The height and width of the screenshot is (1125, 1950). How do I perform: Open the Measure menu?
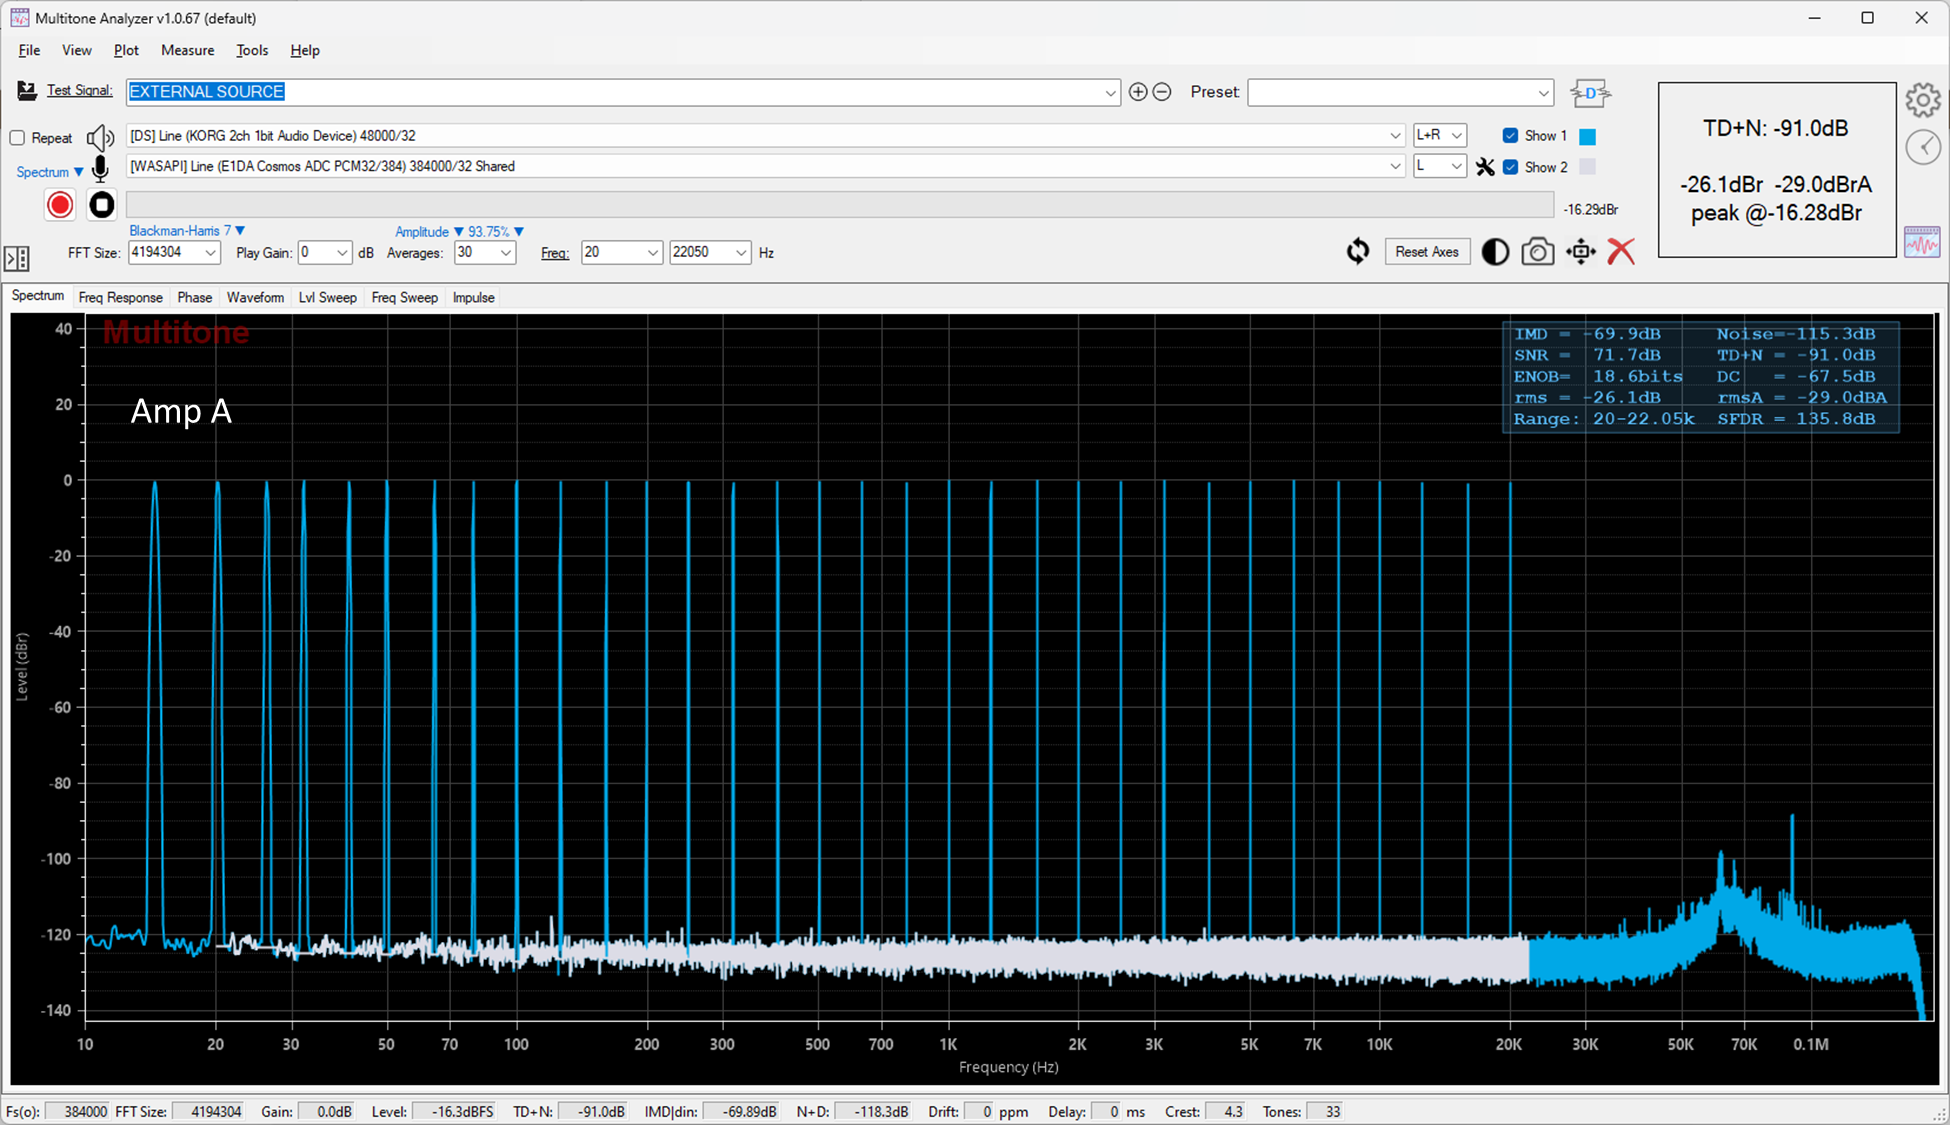click(x=188, y=50)
